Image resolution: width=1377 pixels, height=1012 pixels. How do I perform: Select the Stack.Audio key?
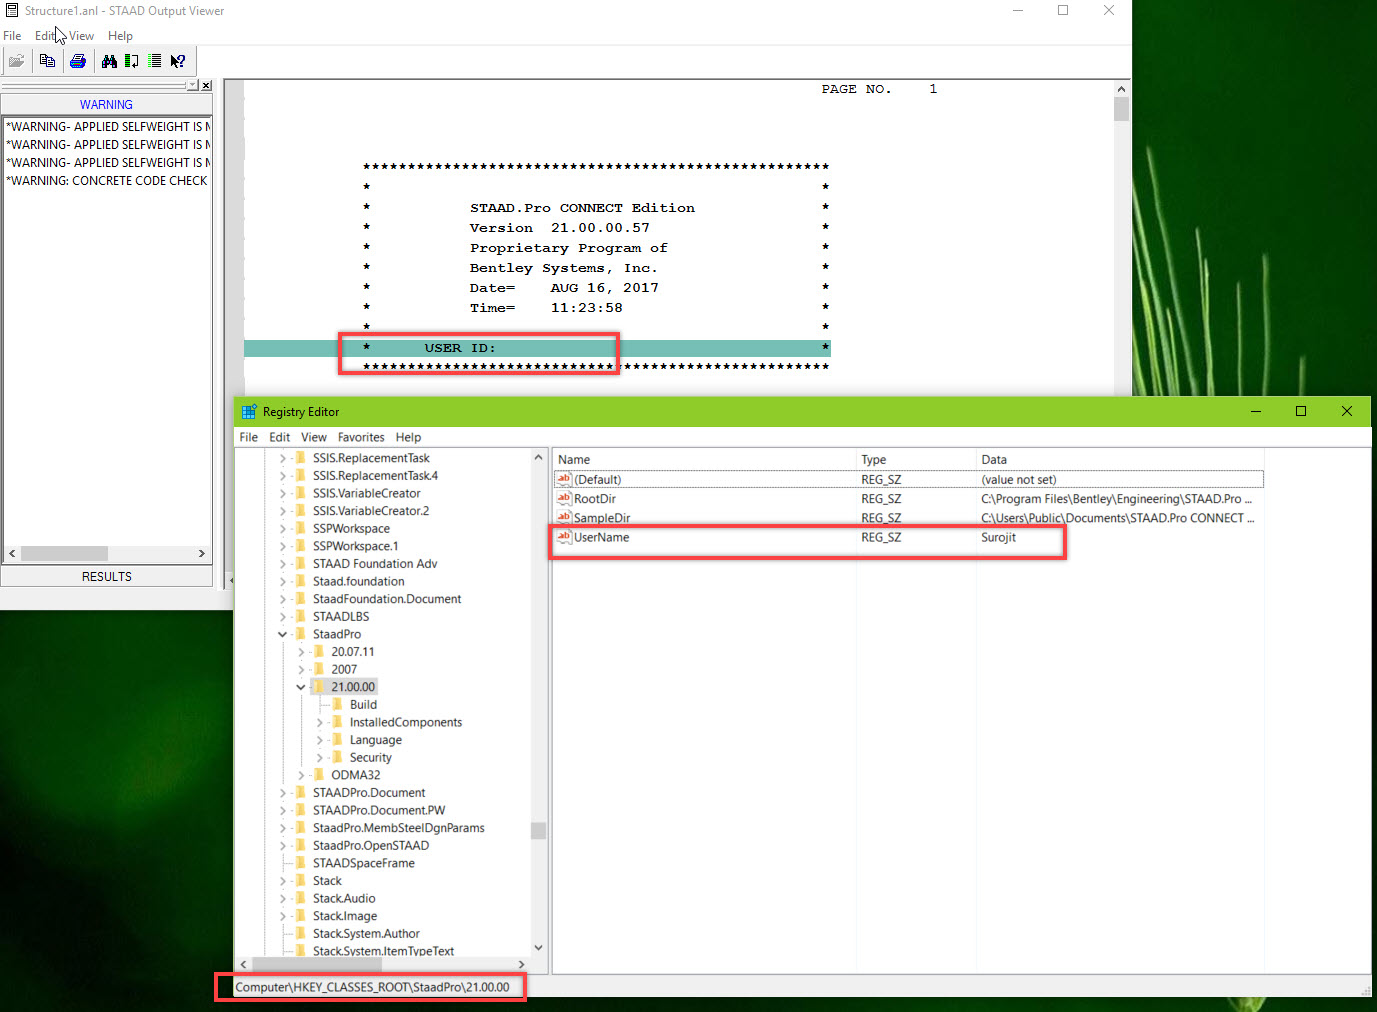tap(344, 898)
